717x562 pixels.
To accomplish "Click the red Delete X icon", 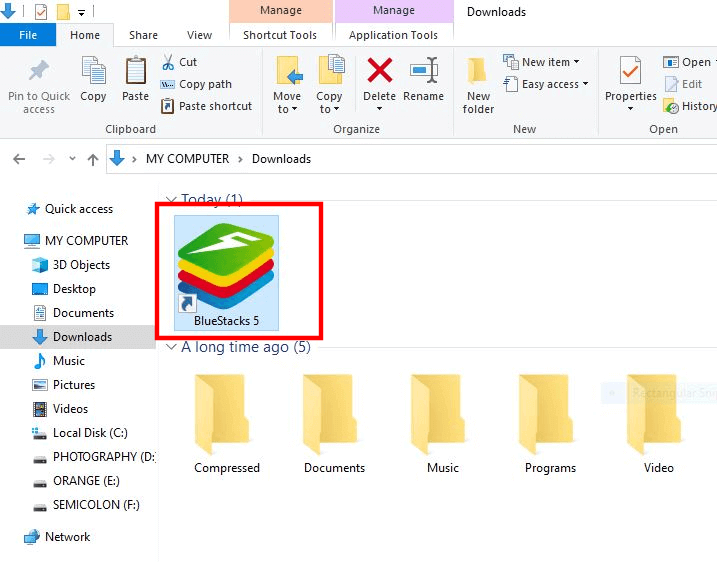I will (x=380, y=70).
